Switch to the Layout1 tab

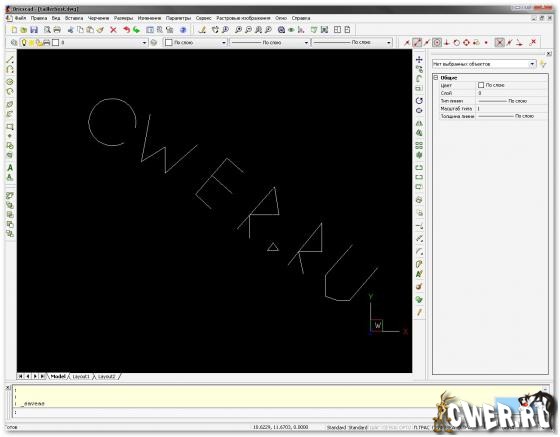[80, 376]
